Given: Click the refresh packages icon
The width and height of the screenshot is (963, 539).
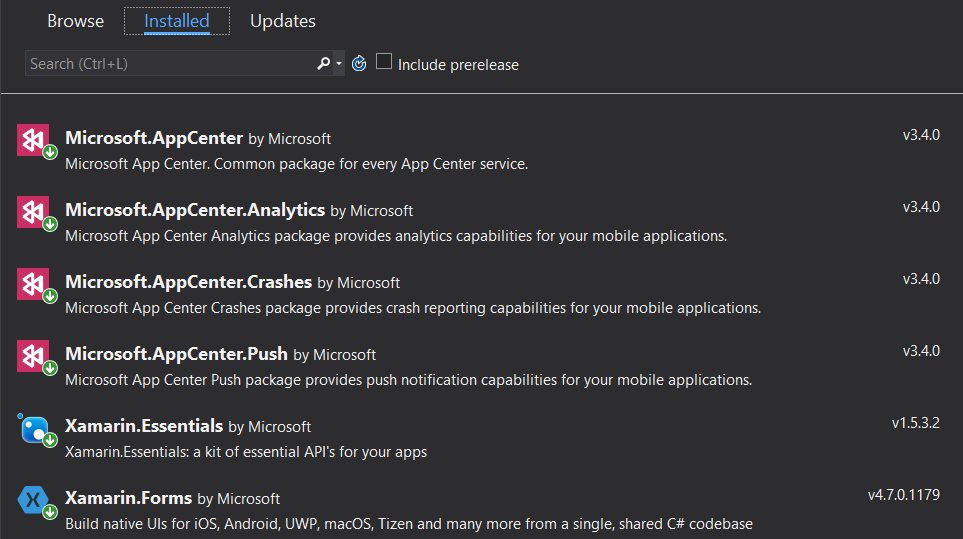Looking at the screenshot, I should (x=359, y=63).
